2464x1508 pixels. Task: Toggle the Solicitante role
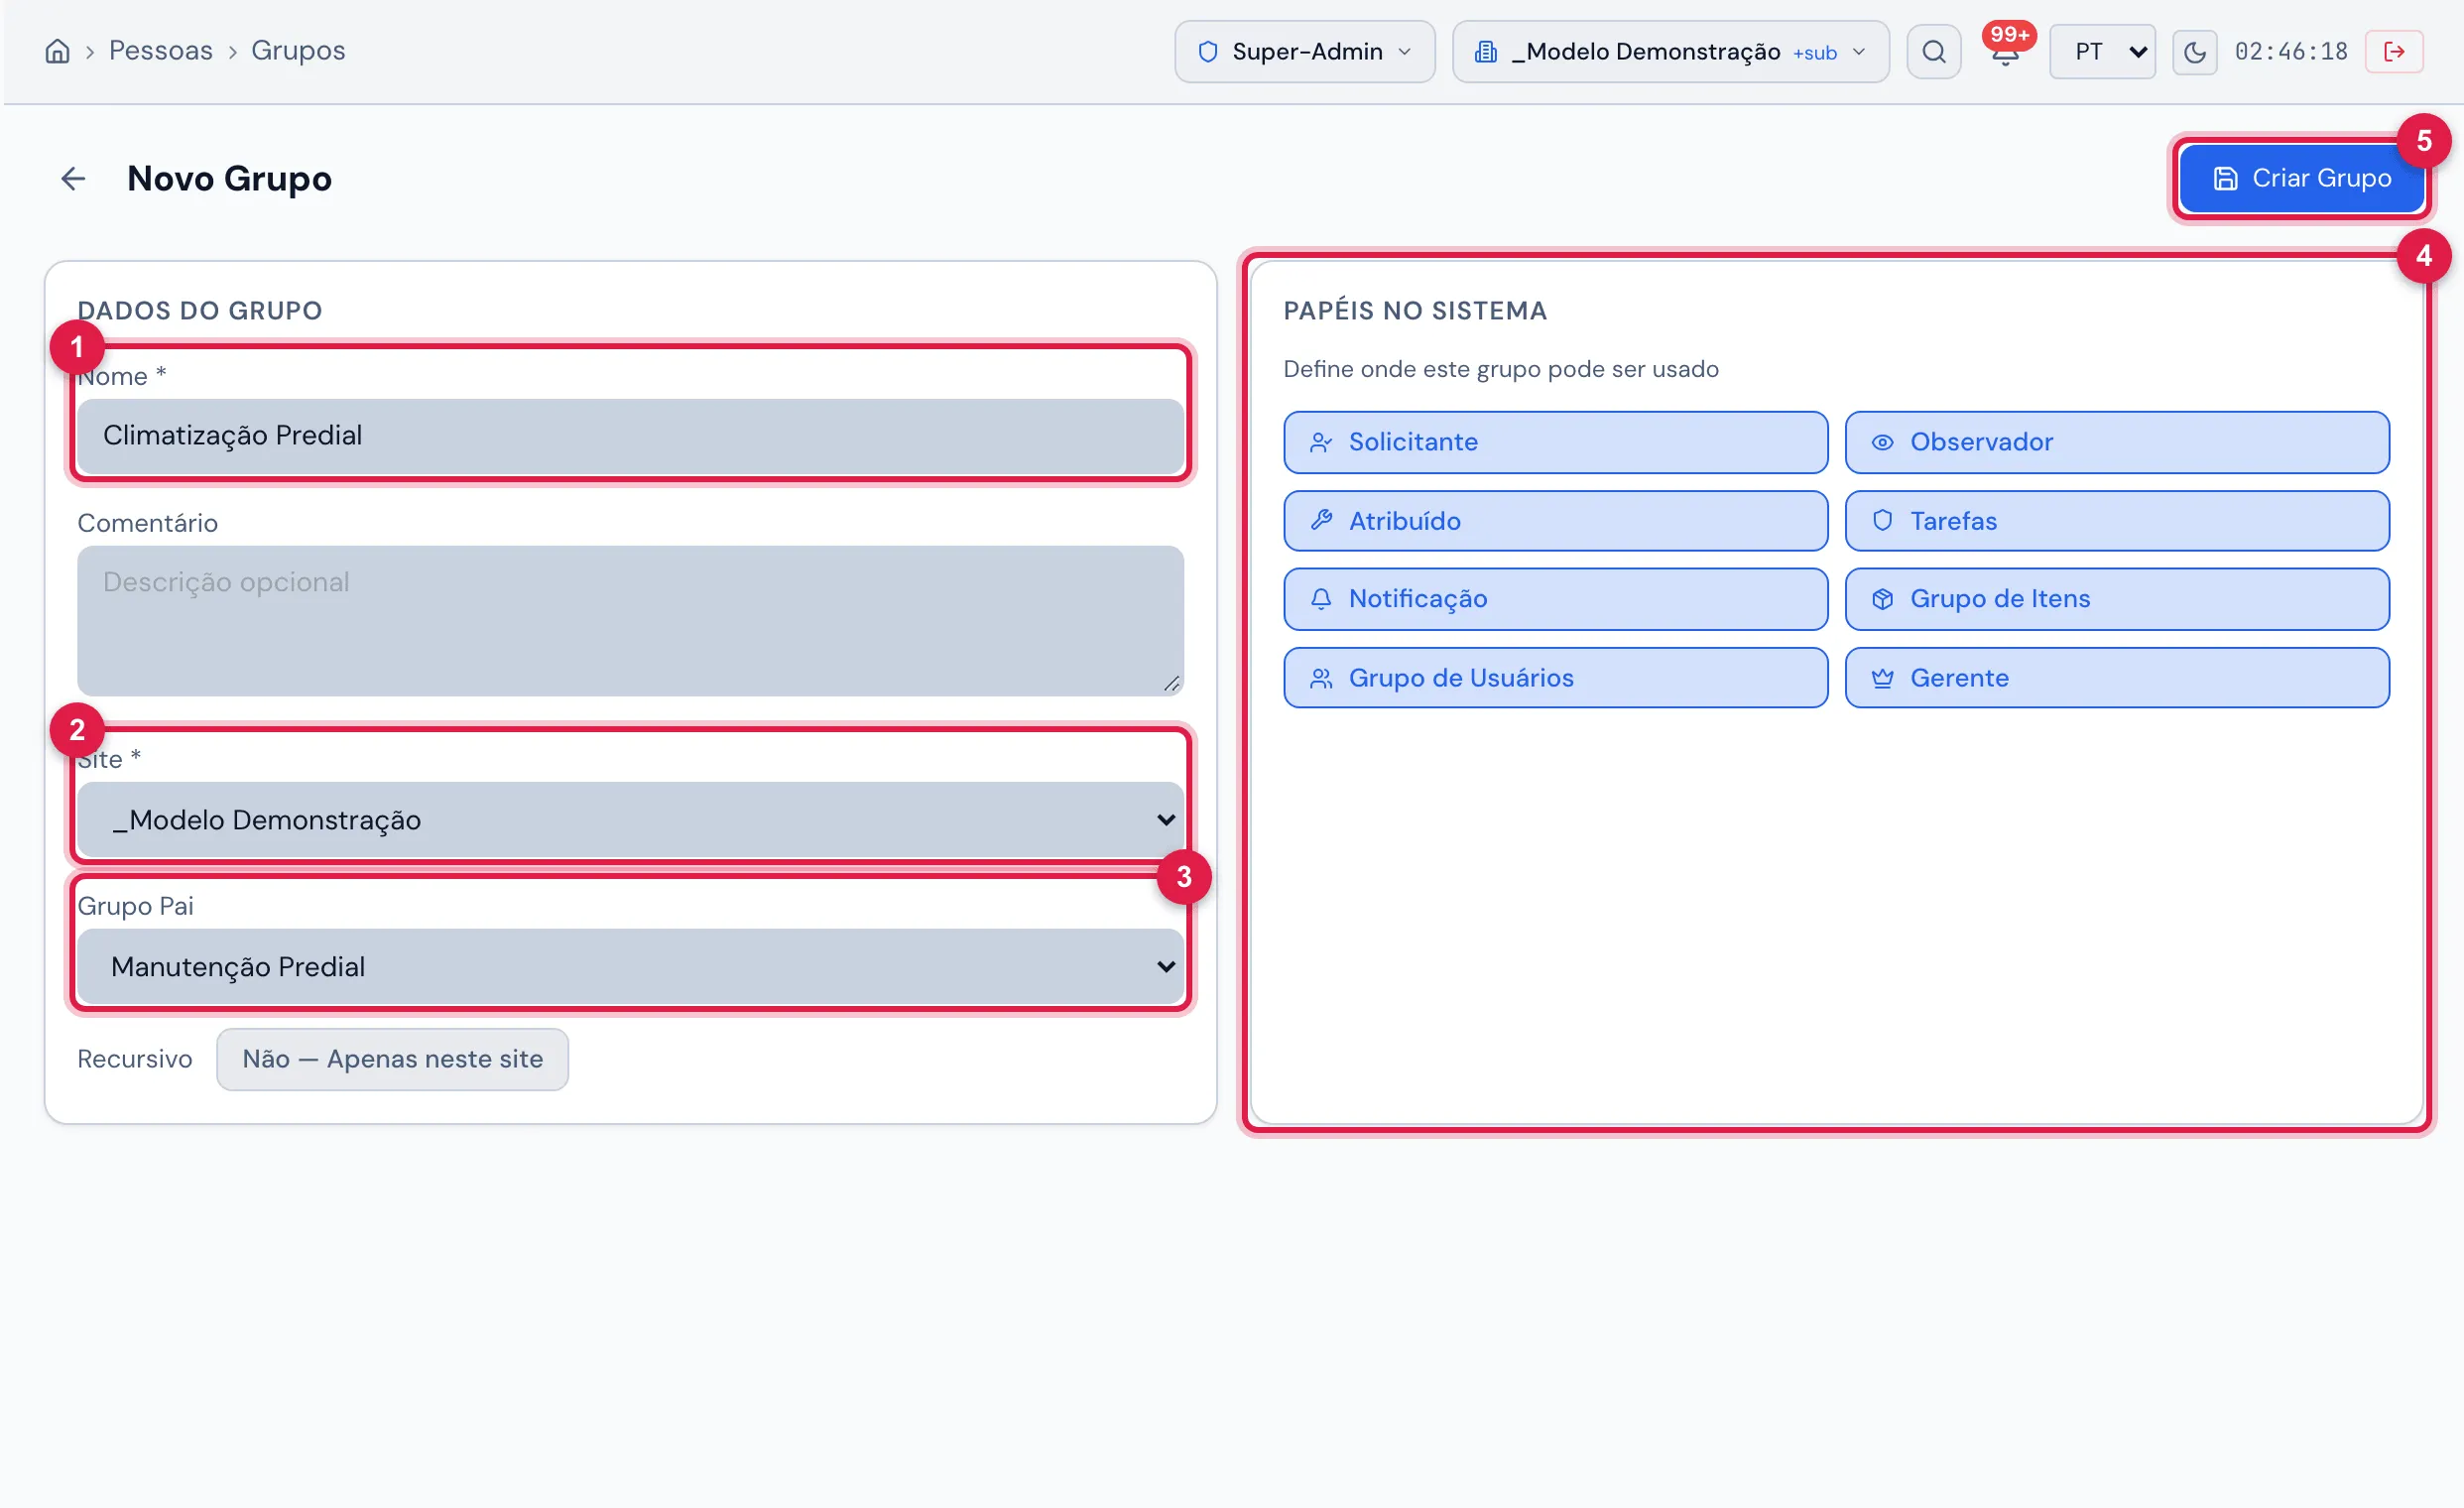pos(1556,442)
